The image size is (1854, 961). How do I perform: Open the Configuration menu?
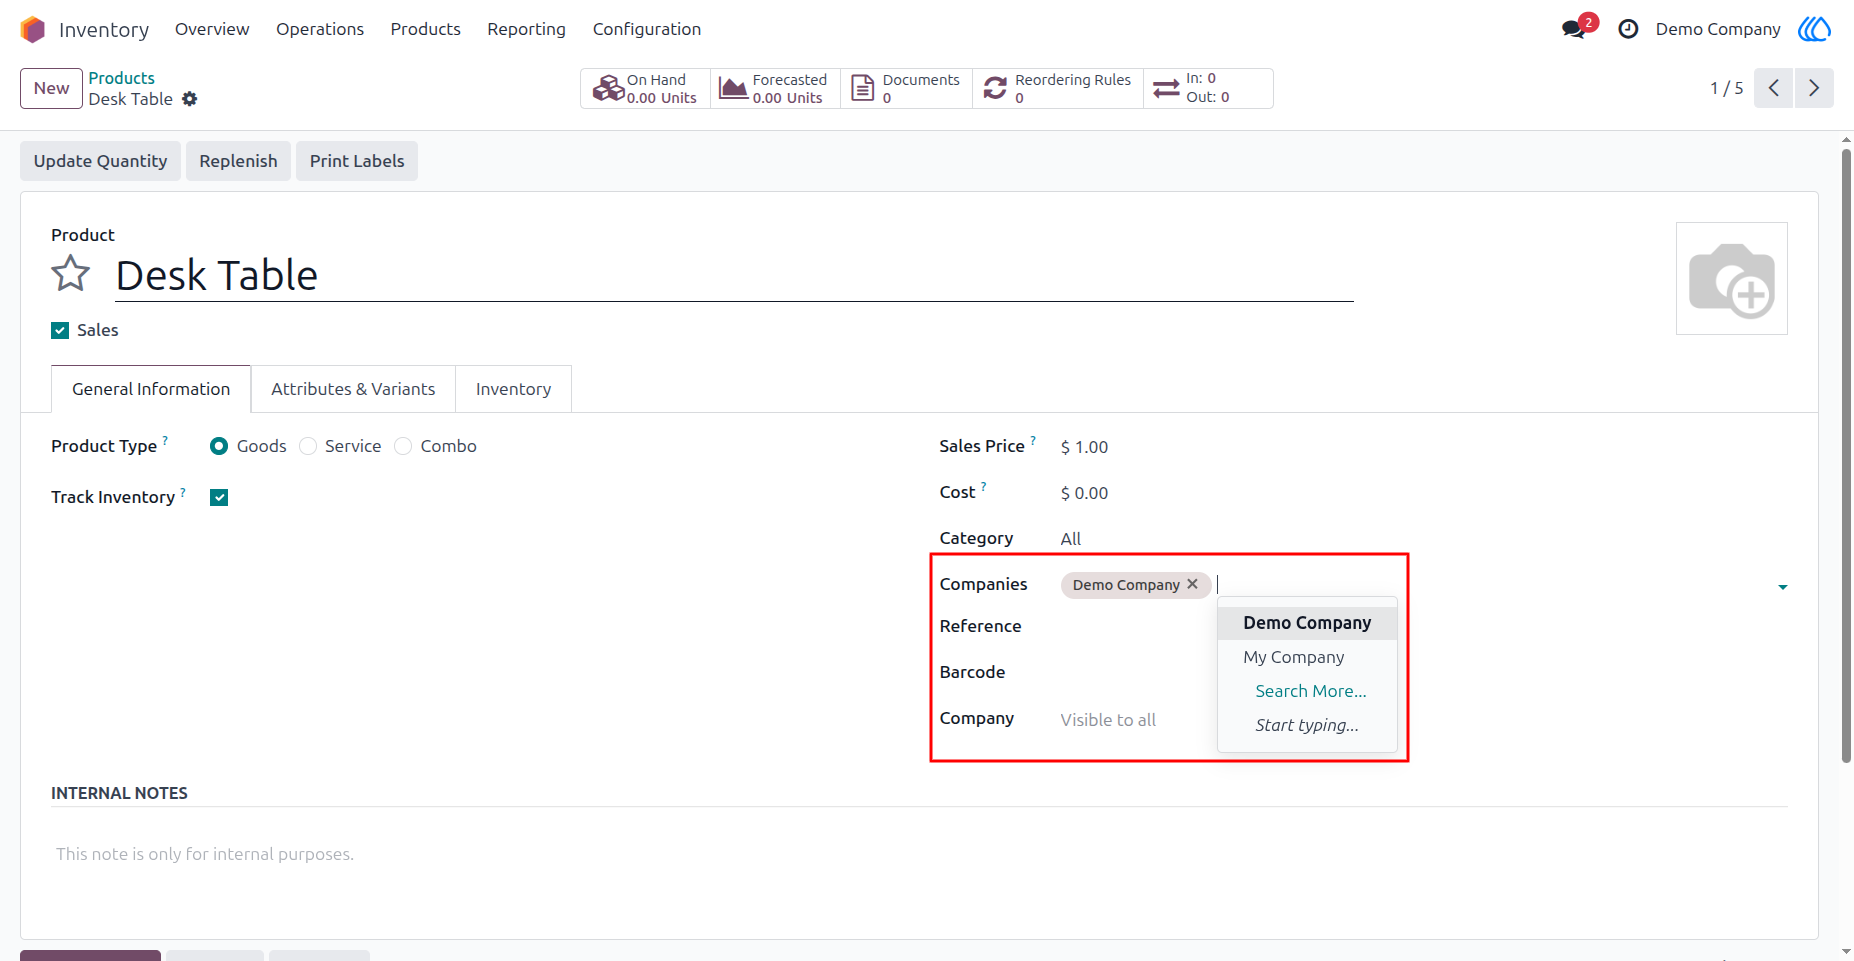647,29
